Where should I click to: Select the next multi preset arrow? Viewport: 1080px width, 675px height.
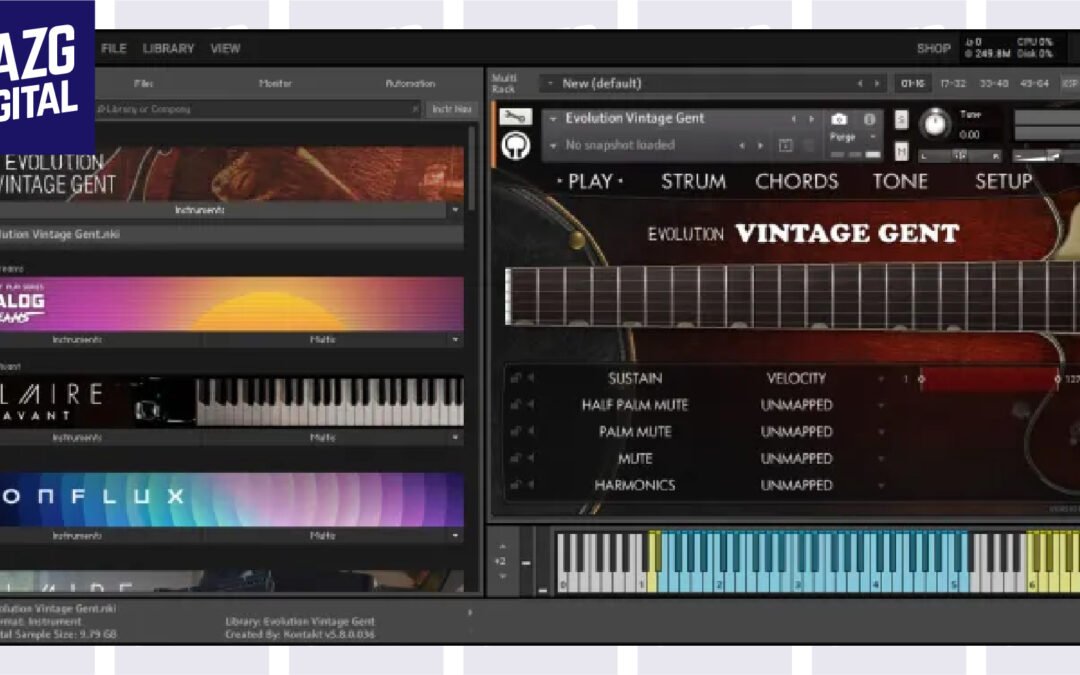click(877, 83)
